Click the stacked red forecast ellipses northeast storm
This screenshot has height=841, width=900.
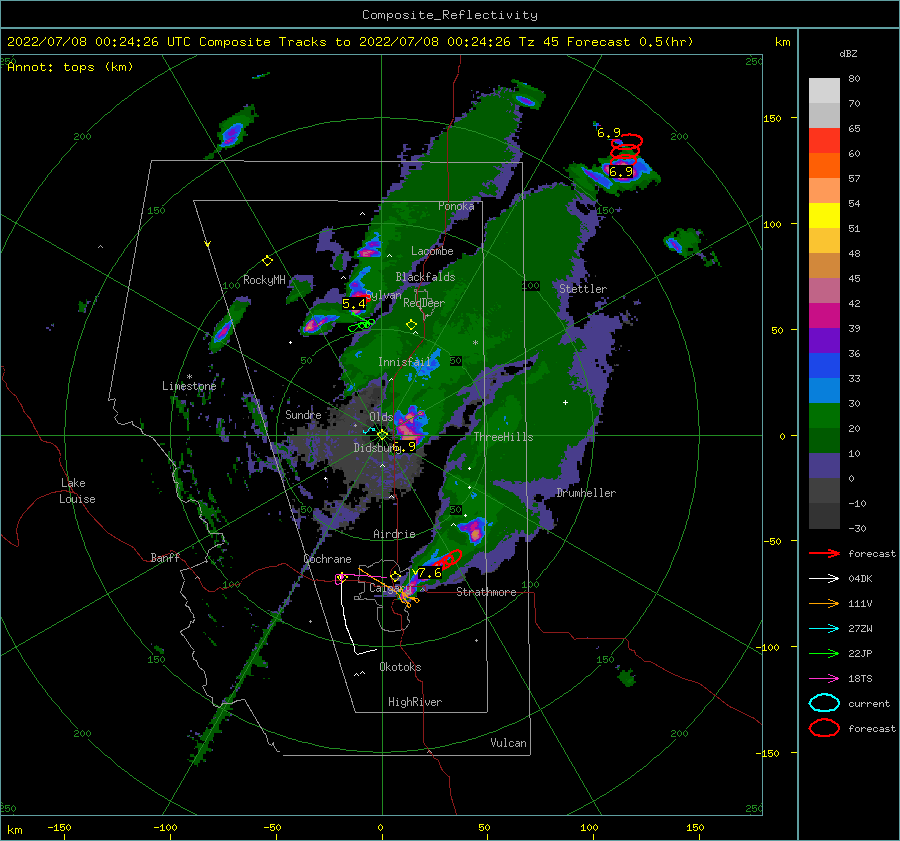626,150
